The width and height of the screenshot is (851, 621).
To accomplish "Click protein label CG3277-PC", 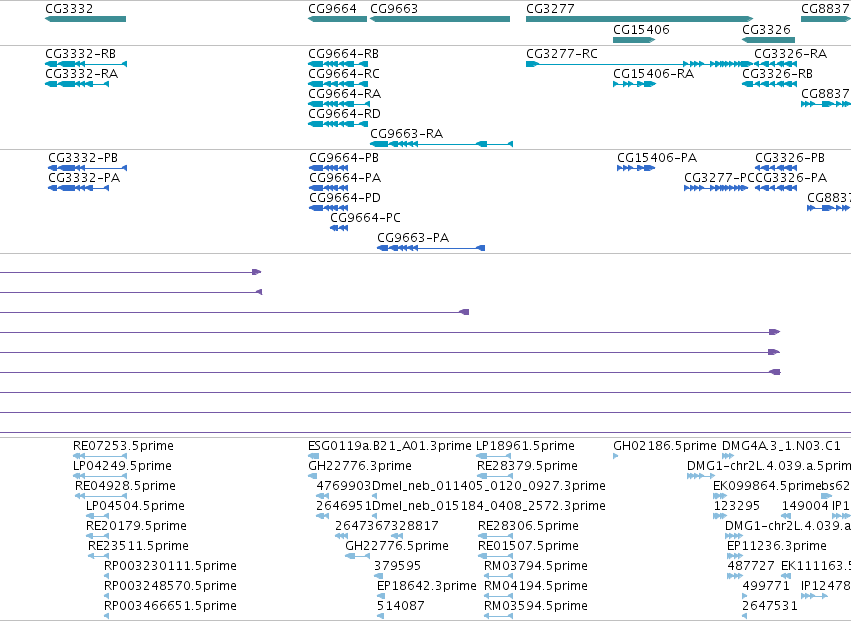I will click(719, 178).
